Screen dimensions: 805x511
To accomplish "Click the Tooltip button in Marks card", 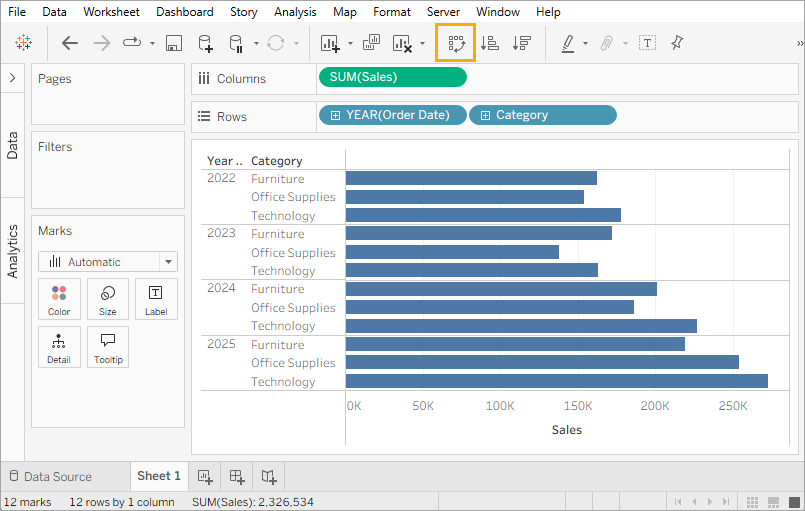I will tap(108, 347).
